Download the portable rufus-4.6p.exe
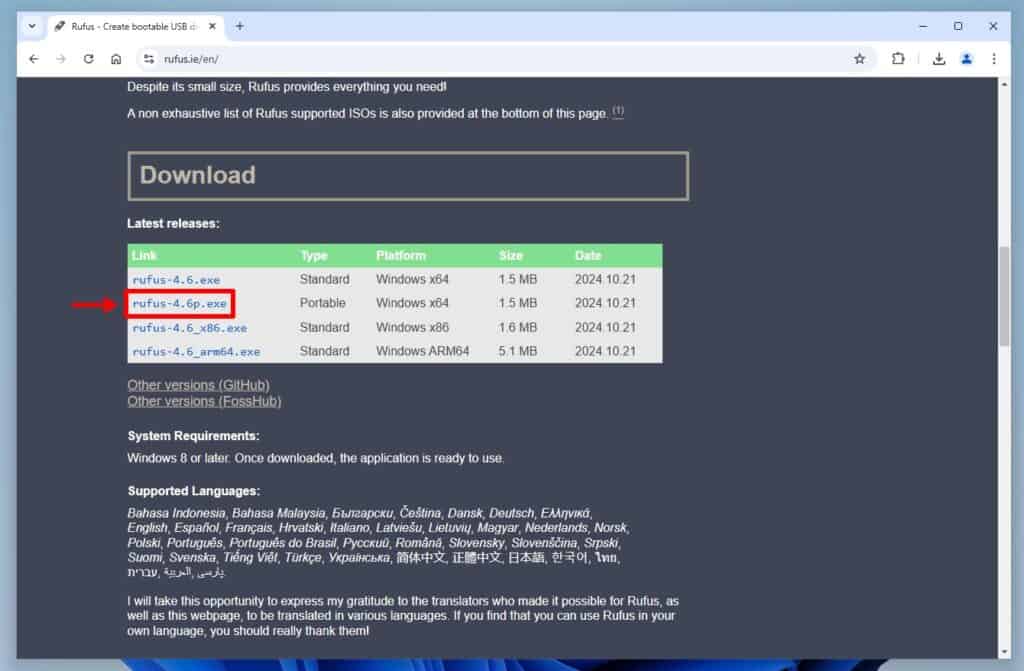The width and height of the screenshot is (1024, 671). coord(180,304)
